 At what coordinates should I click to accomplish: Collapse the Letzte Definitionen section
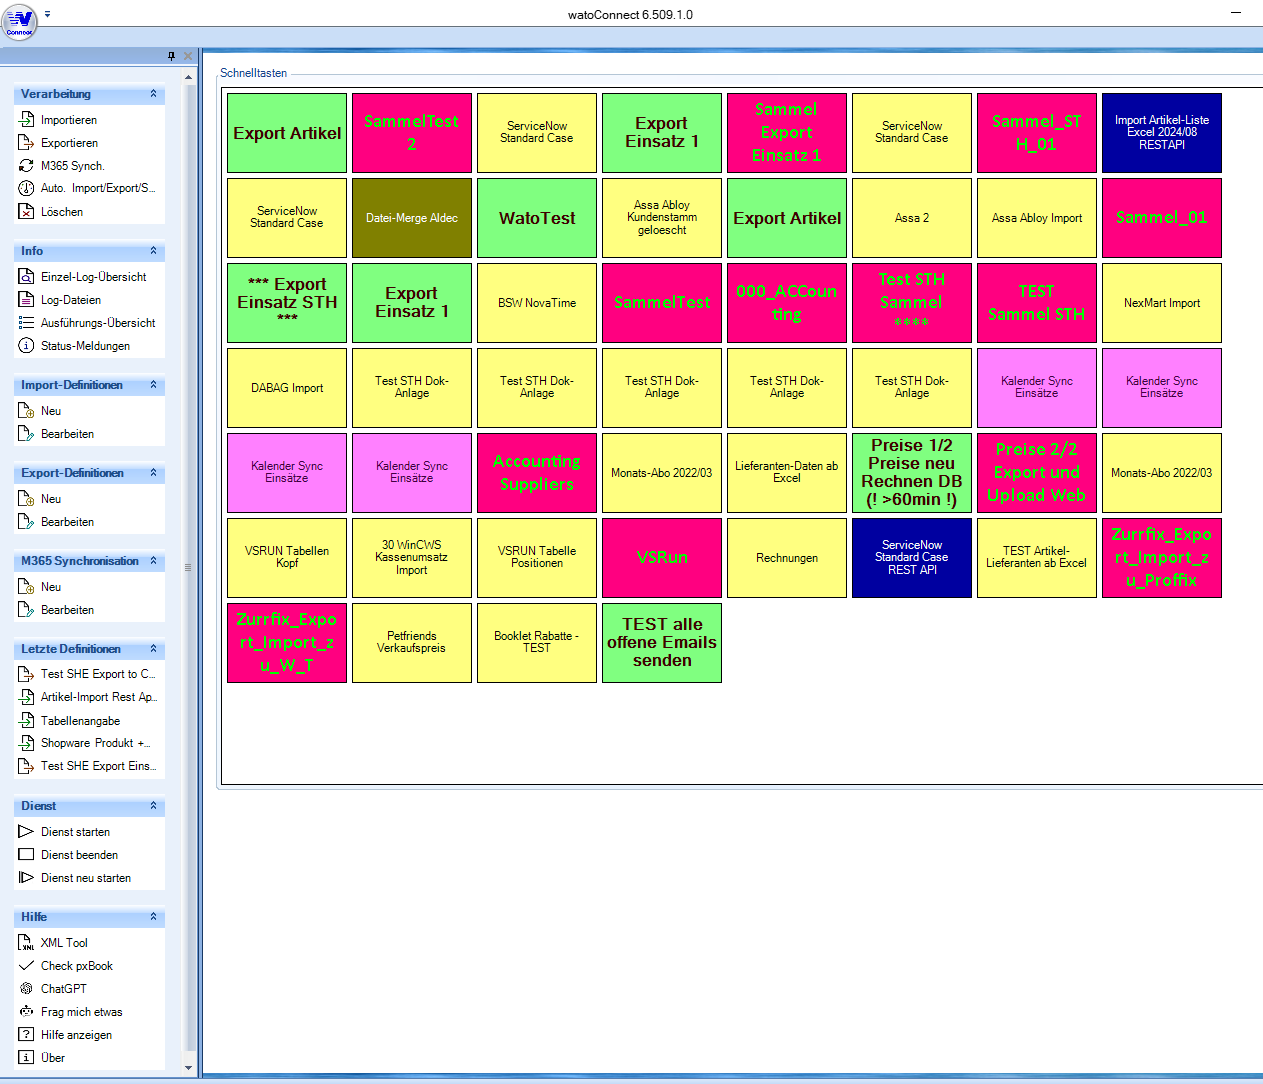153,649
